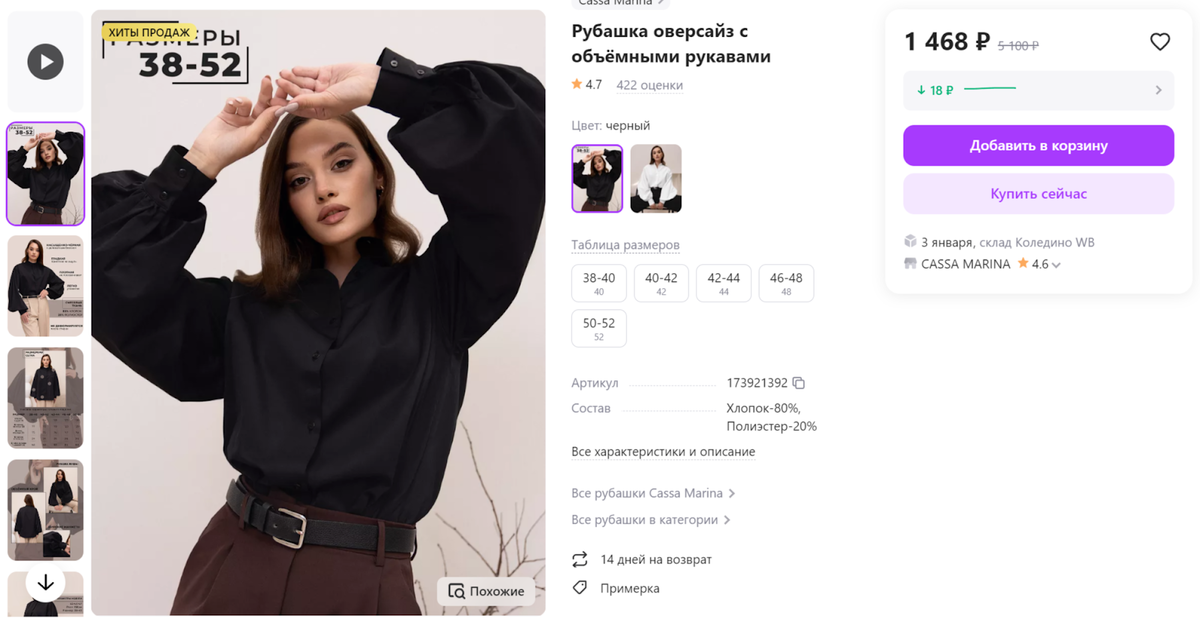Image resolution: width=1200 pixels, height=631 pixels.
Task: Select the black color swatch
Action: (597, 179)
